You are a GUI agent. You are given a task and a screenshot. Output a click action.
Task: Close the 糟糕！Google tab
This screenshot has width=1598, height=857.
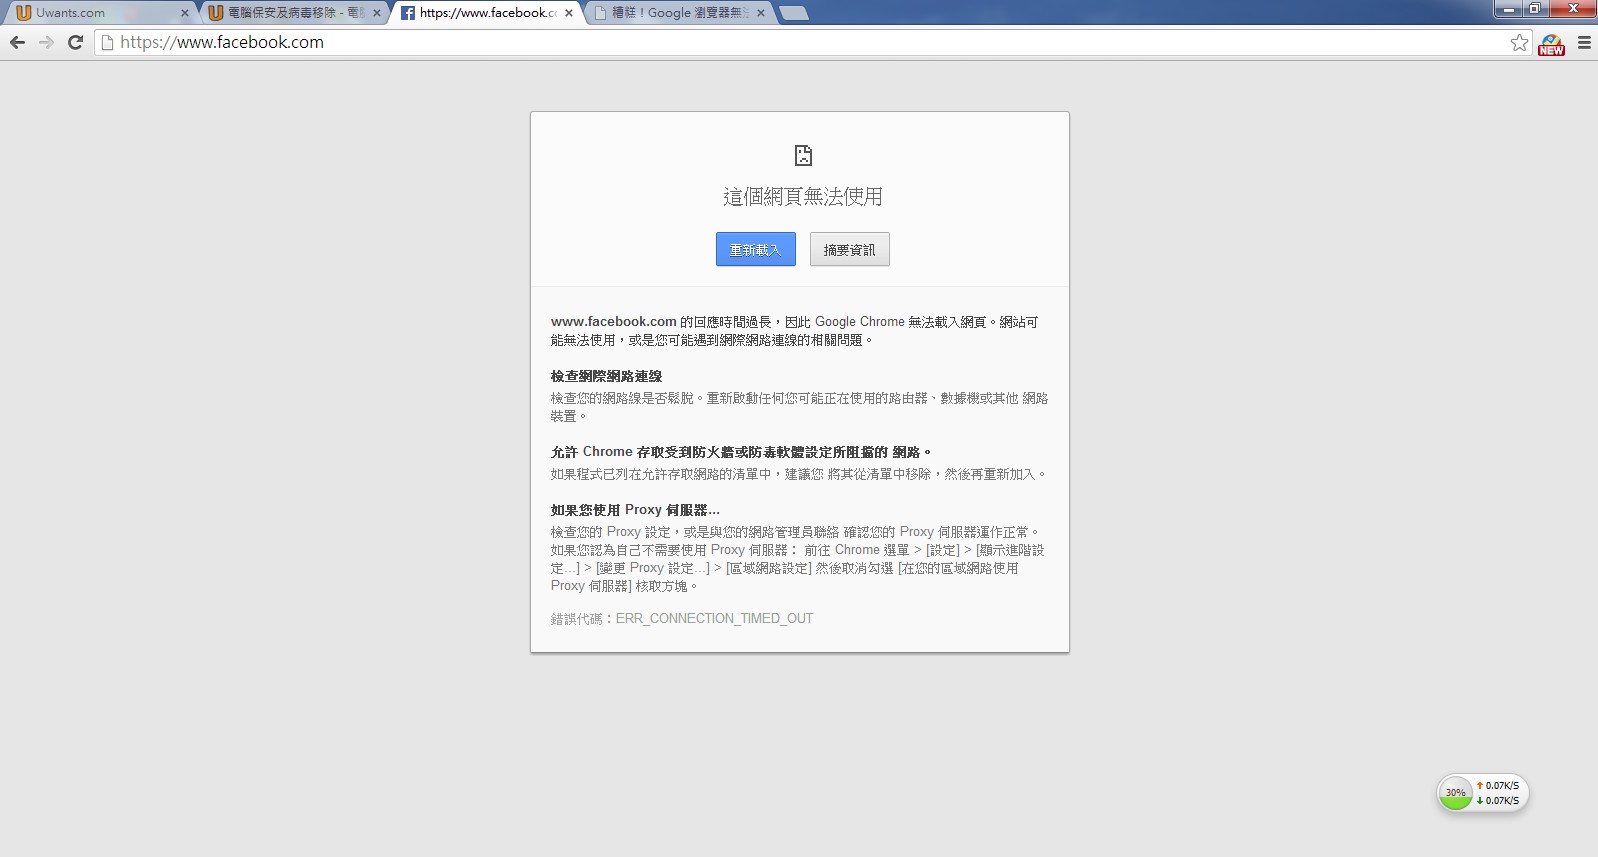point(761,13)
